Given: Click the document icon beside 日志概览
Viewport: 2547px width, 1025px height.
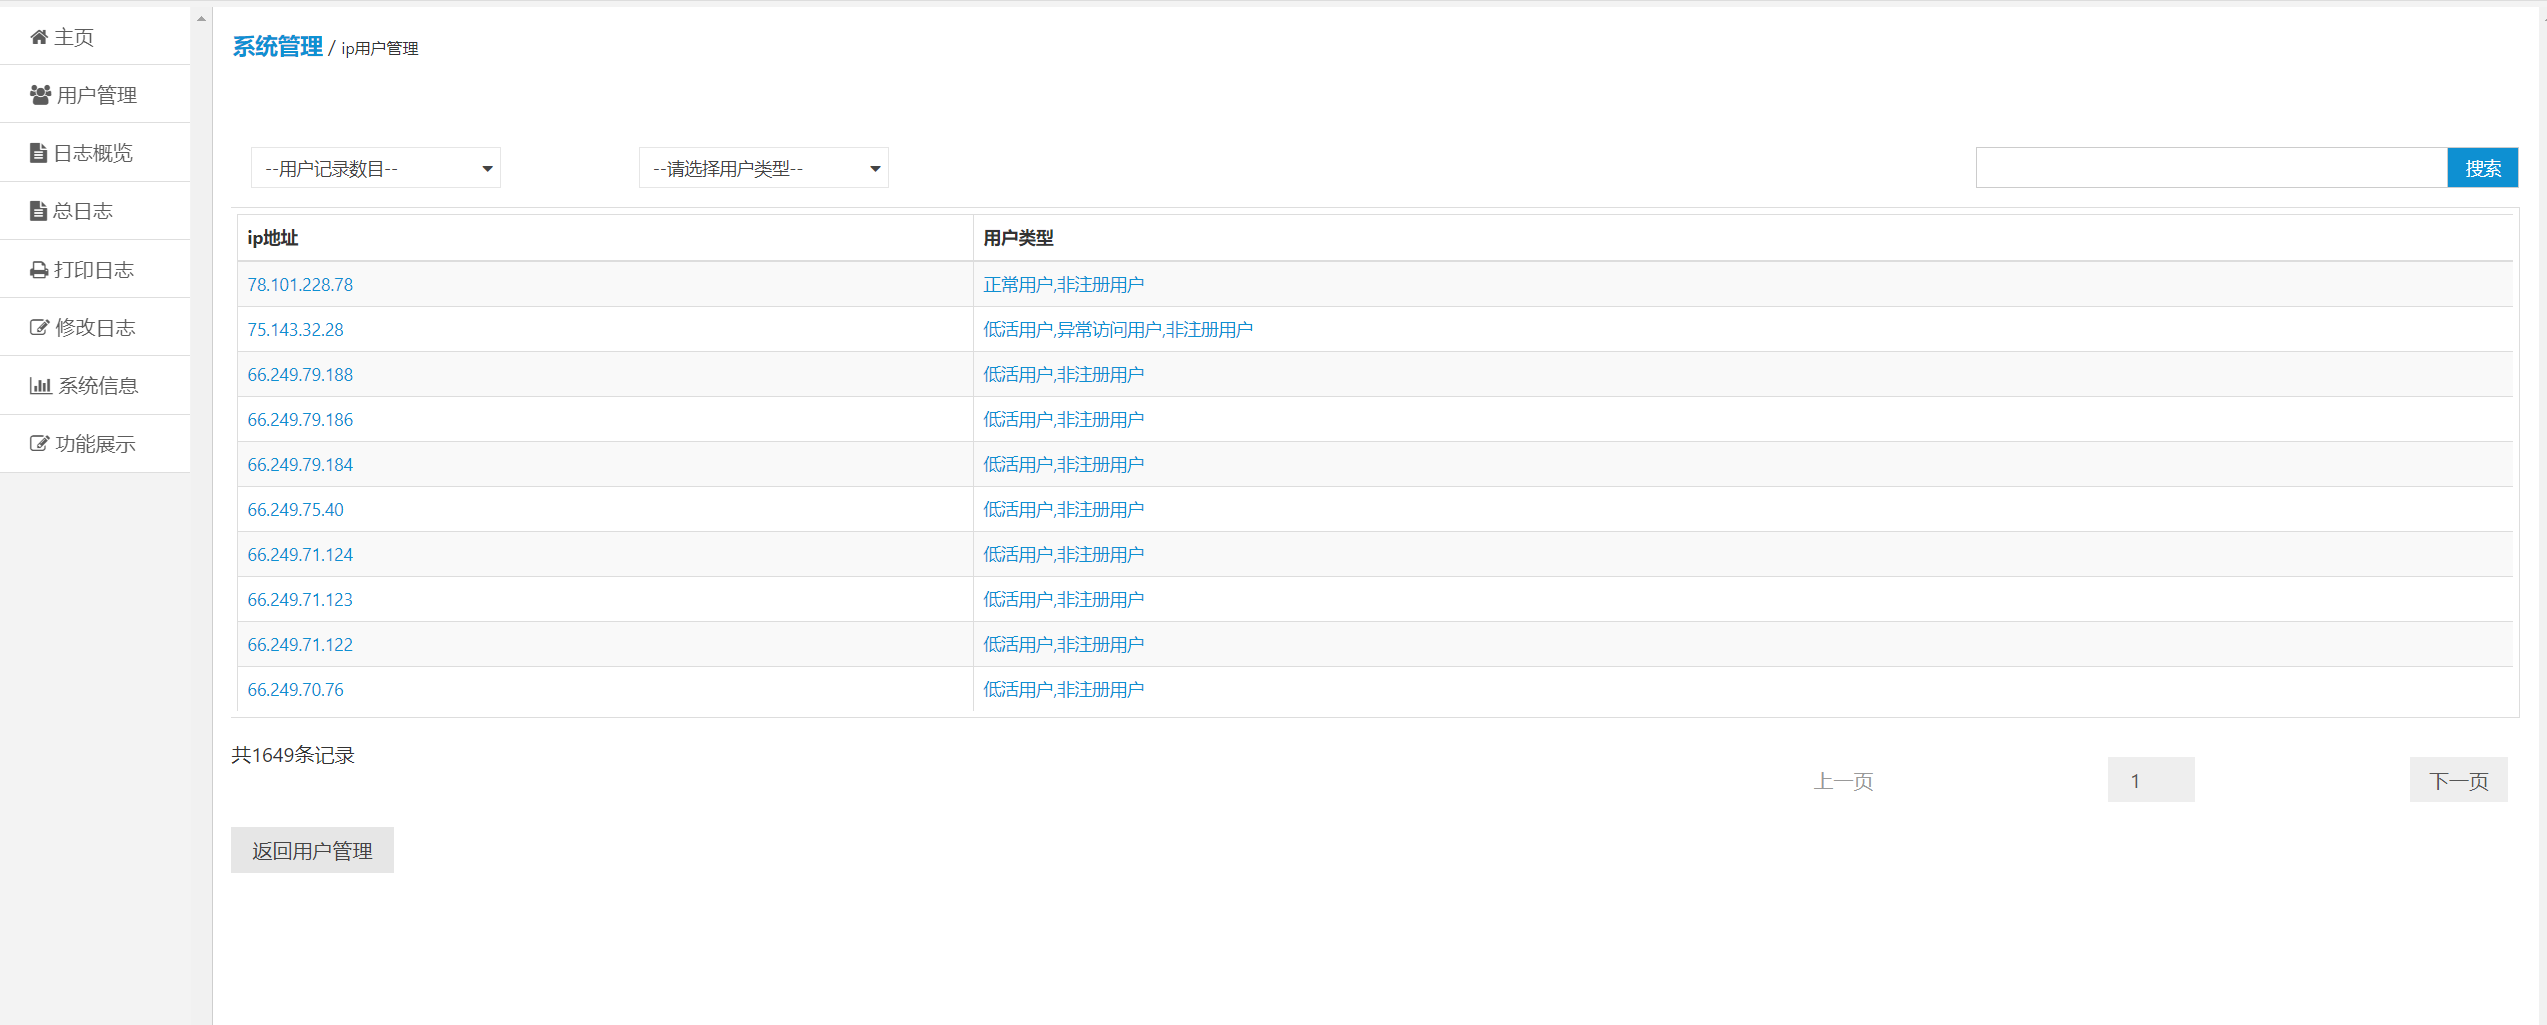Looking at the screenshot, I should click(39, 153).
